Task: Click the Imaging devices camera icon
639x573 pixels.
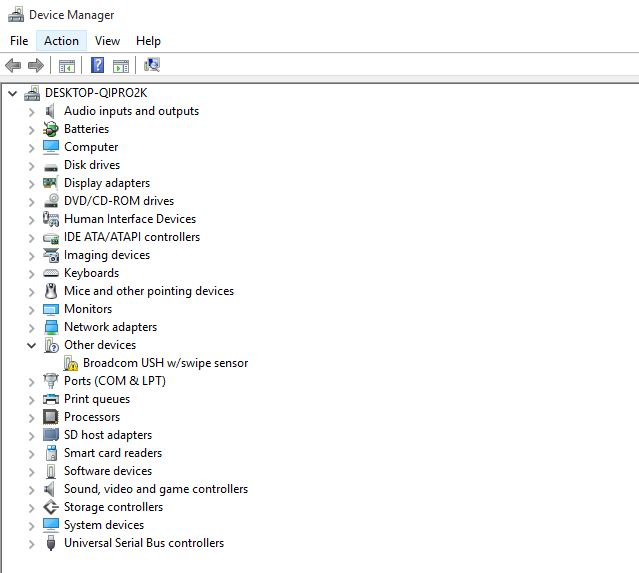Action: (x=51, y=255)
